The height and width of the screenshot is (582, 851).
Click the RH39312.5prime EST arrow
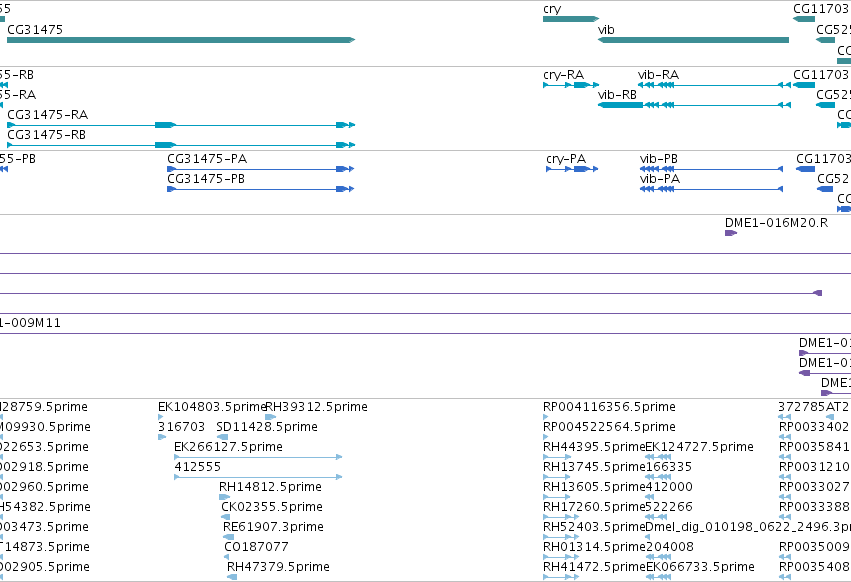270,417
